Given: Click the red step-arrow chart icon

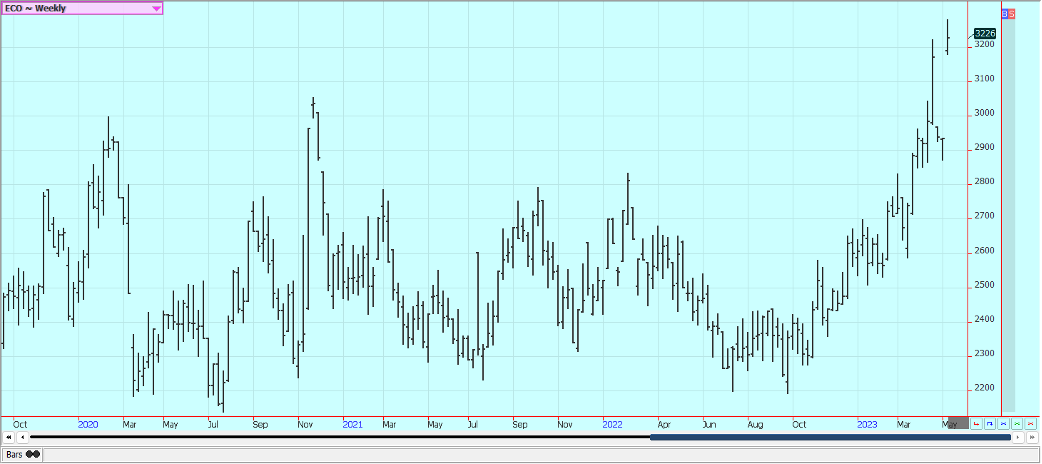Looking at the screenshot, I should (x=976, y=423).
